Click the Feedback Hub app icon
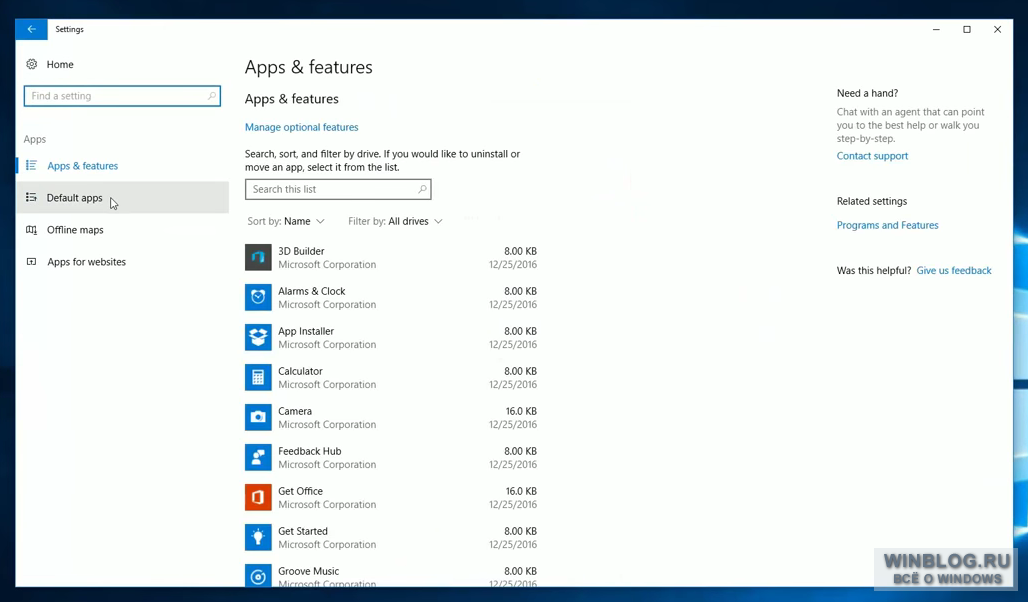Screen dimensions: 1028x602 [x=258, y=457]
